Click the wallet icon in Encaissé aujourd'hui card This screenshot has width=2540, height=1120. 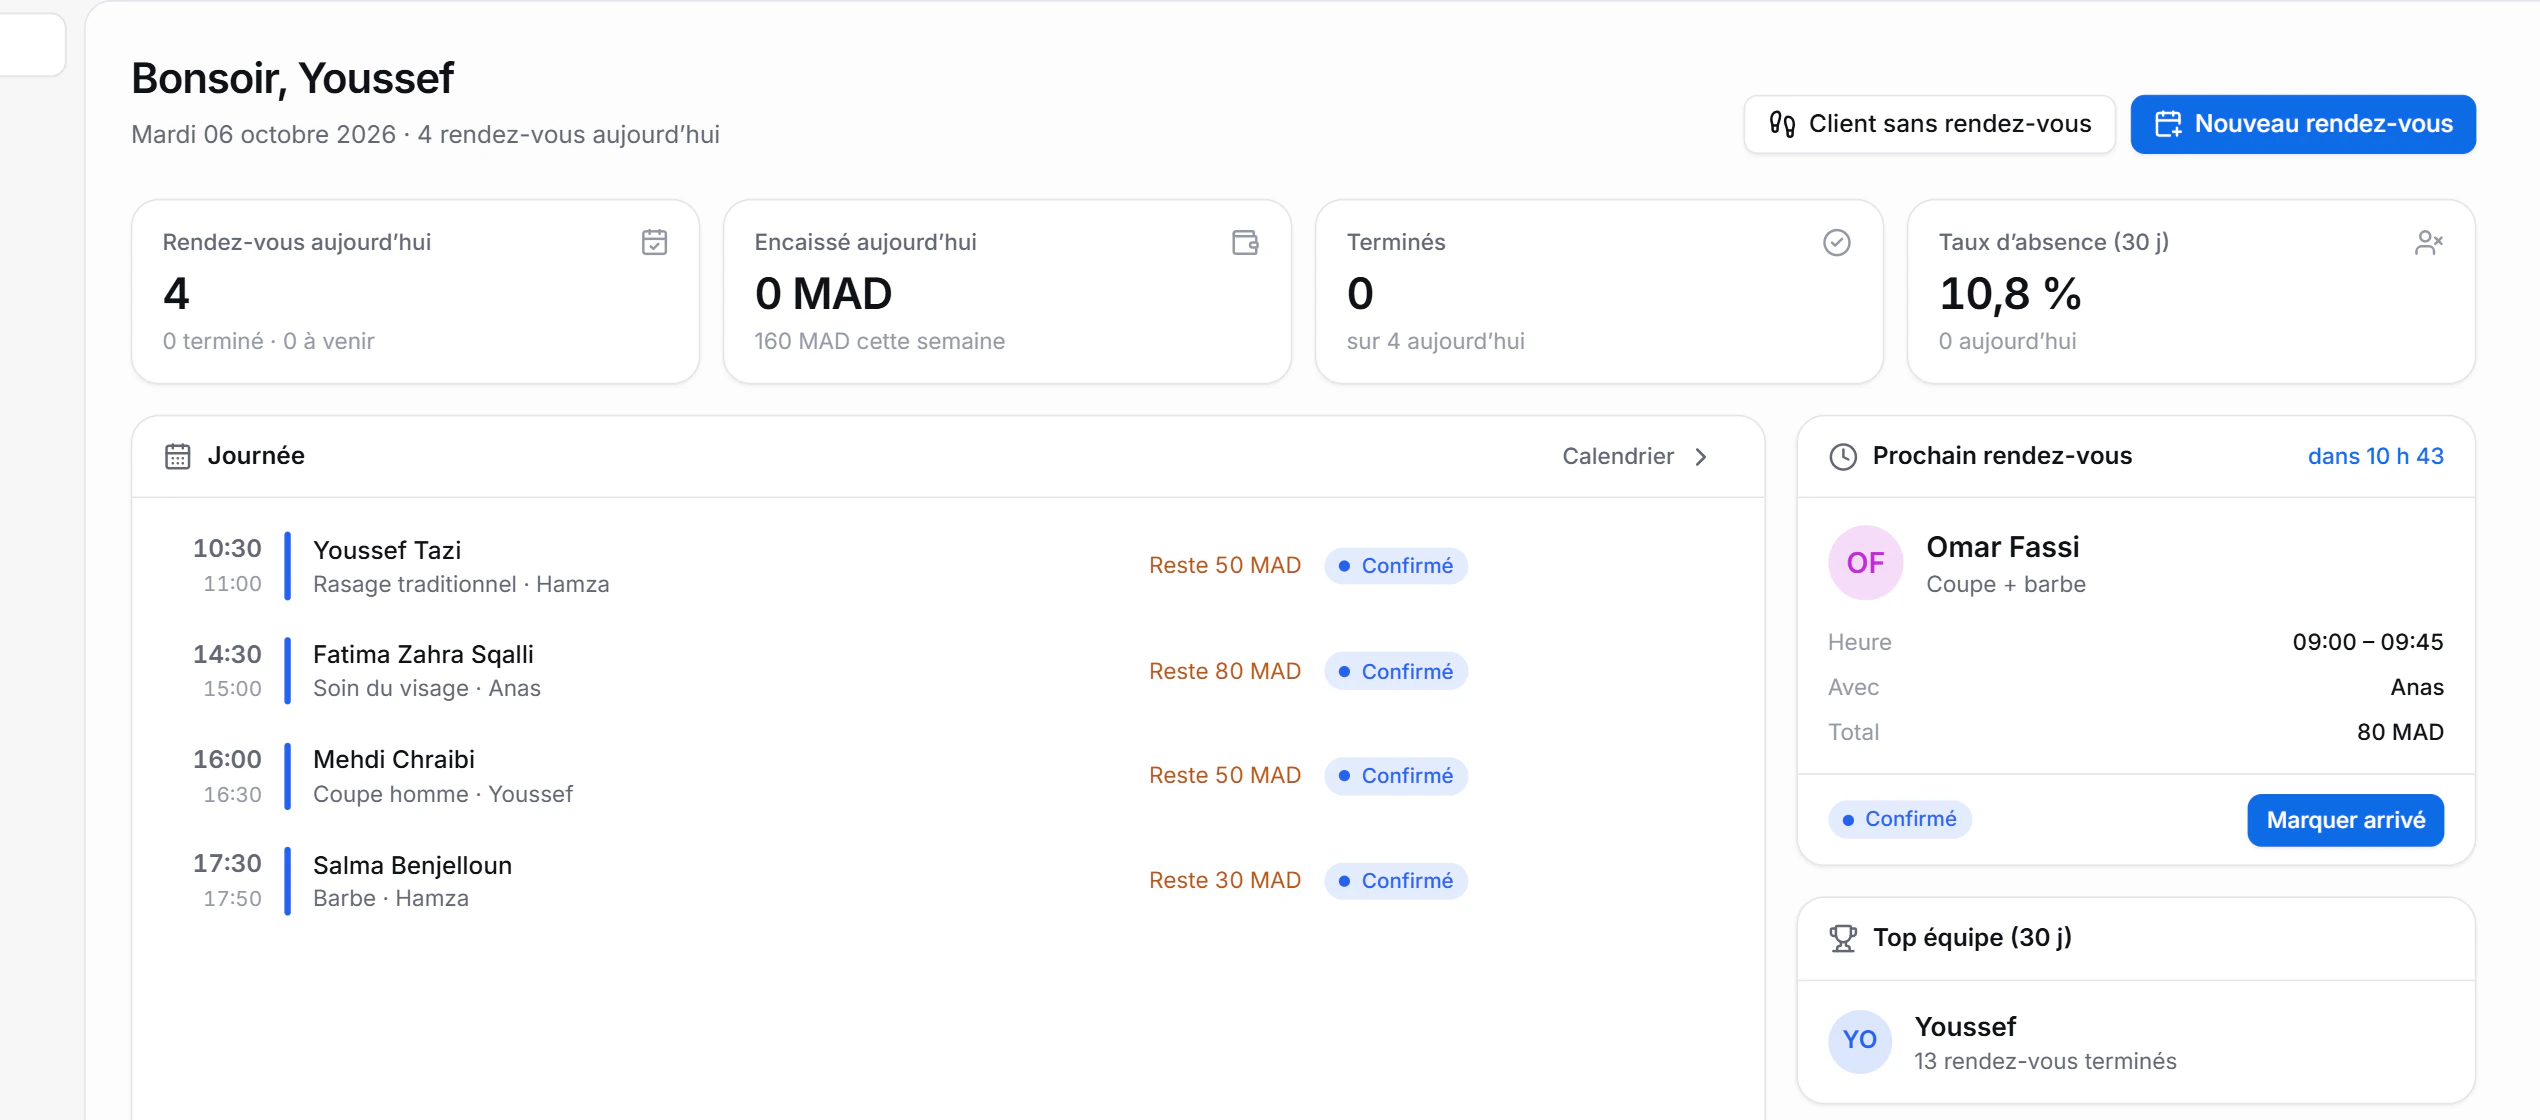(x=1245, y=242)
